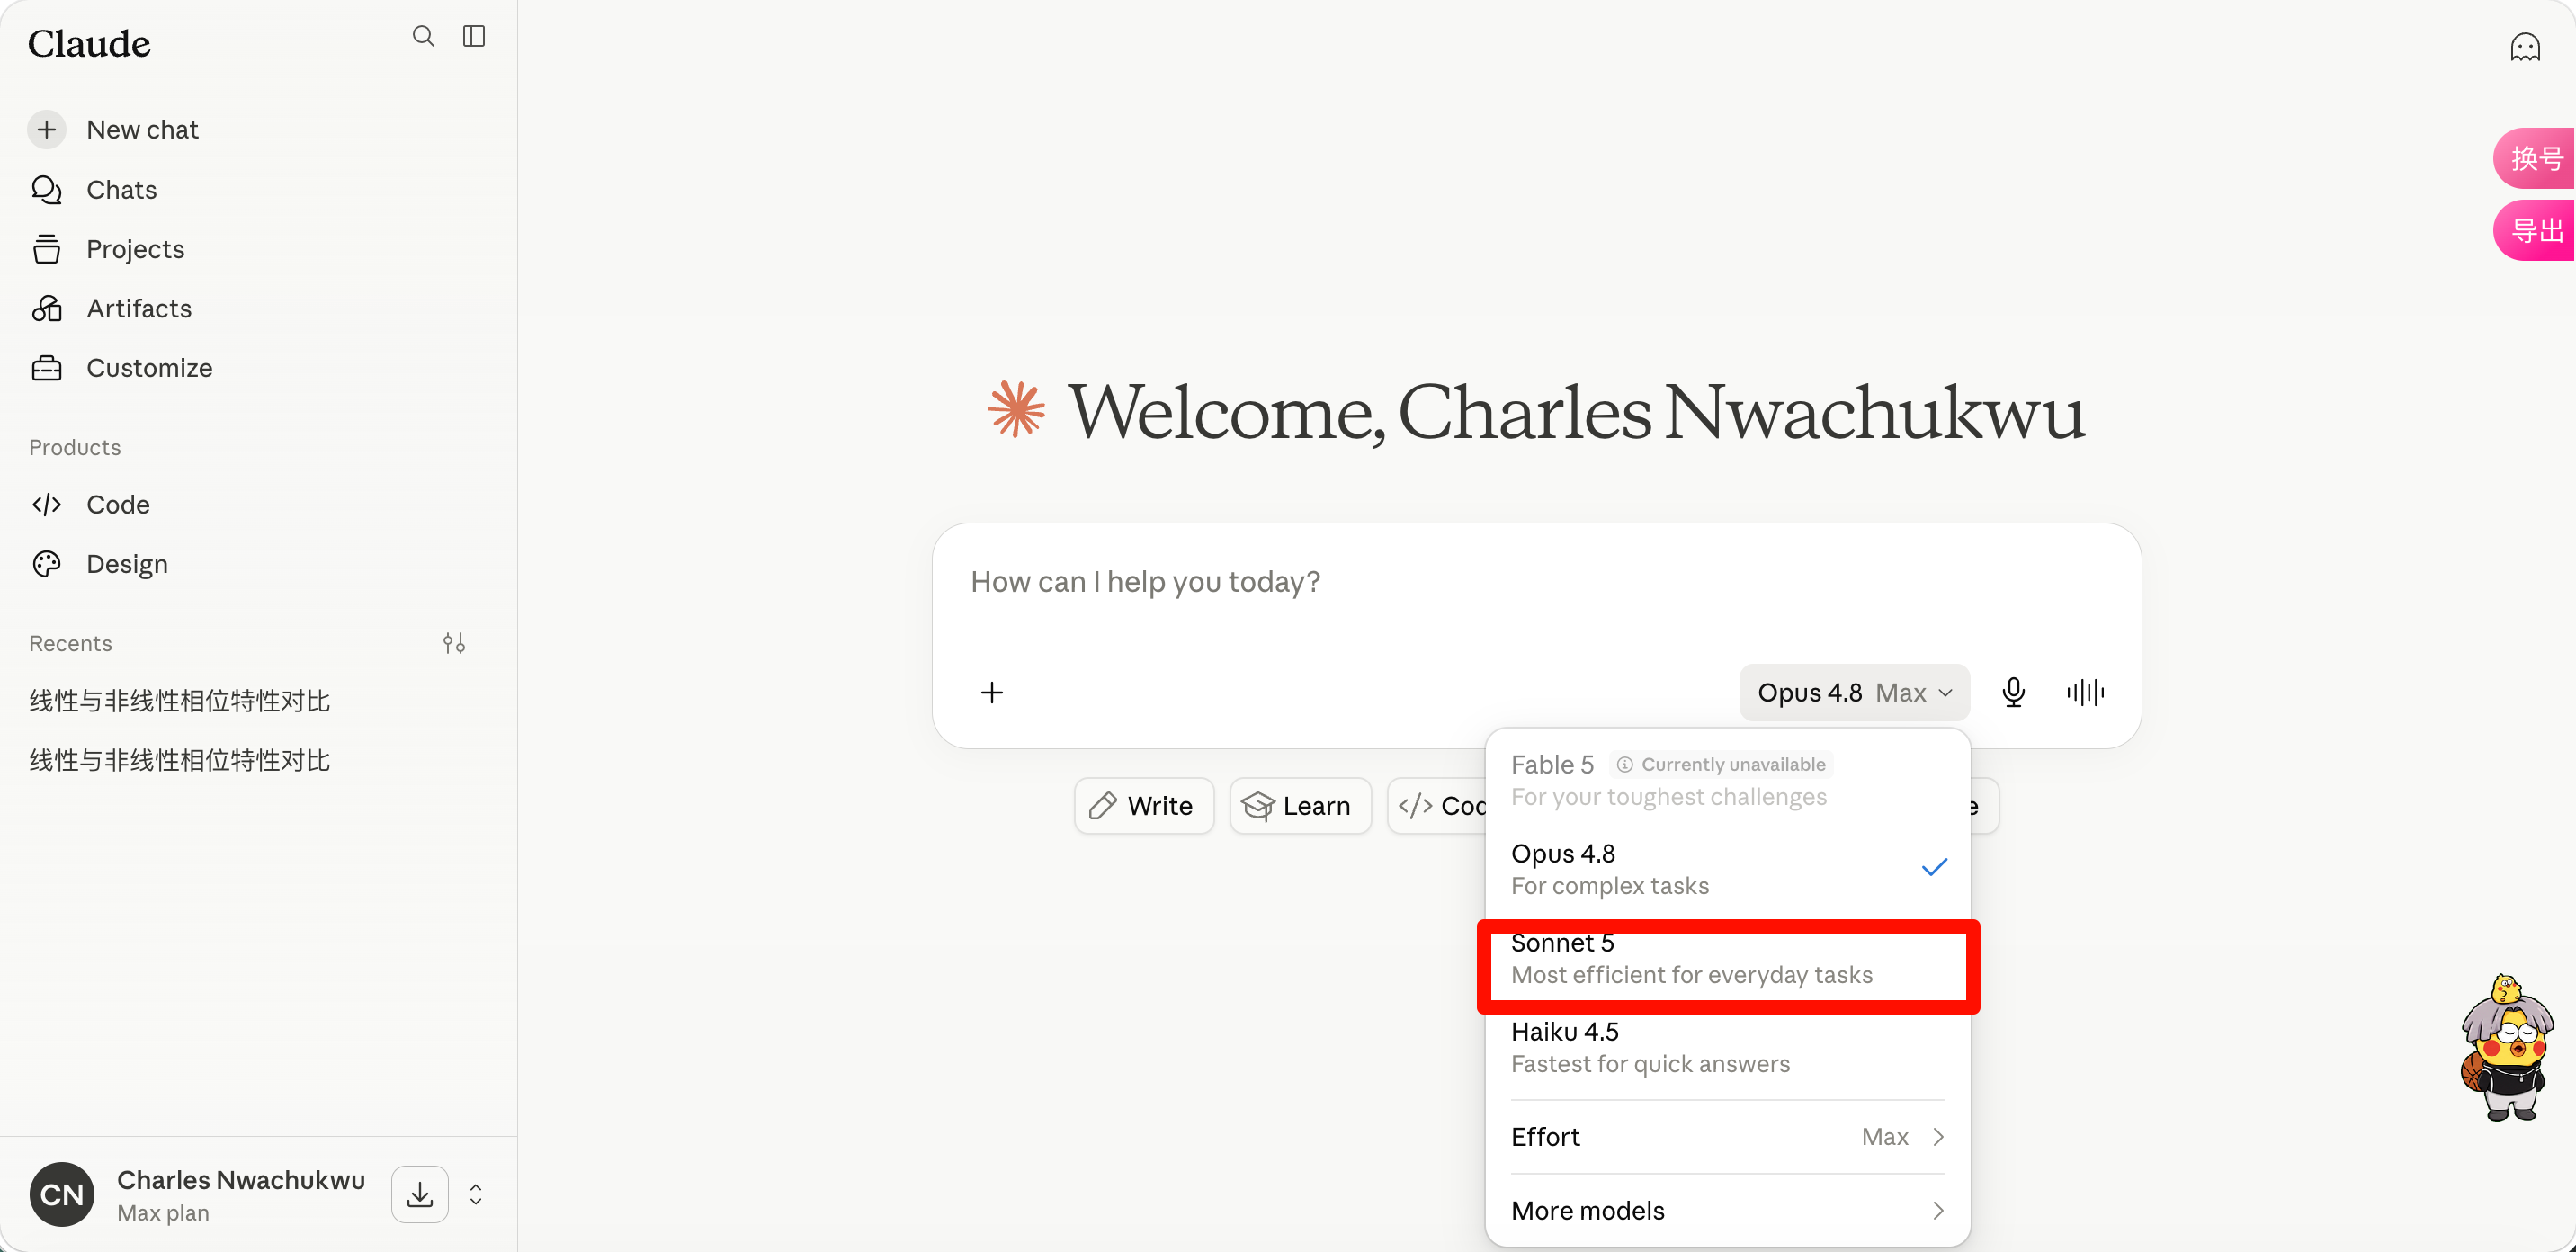Click the Claude logo text
Viewport: 2576px width, 1252px height.
[x=89, y=43]
